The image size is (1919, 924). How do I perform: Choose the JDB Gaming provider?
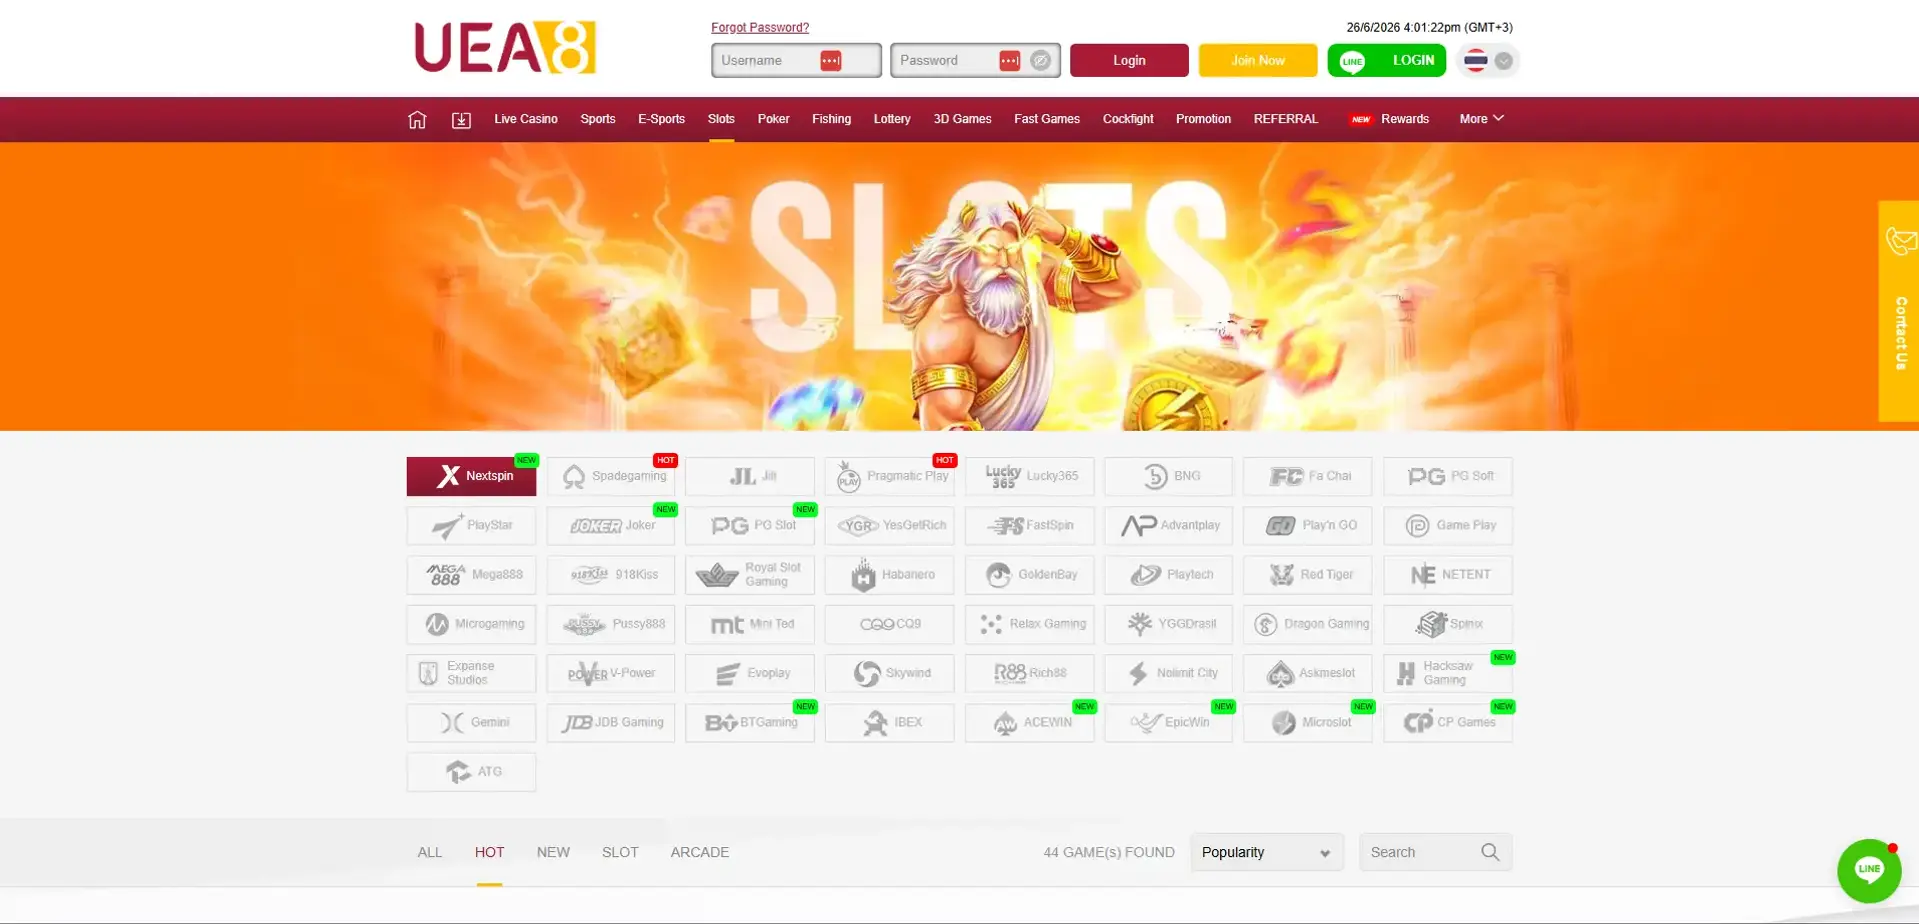[x=611, y=722]
